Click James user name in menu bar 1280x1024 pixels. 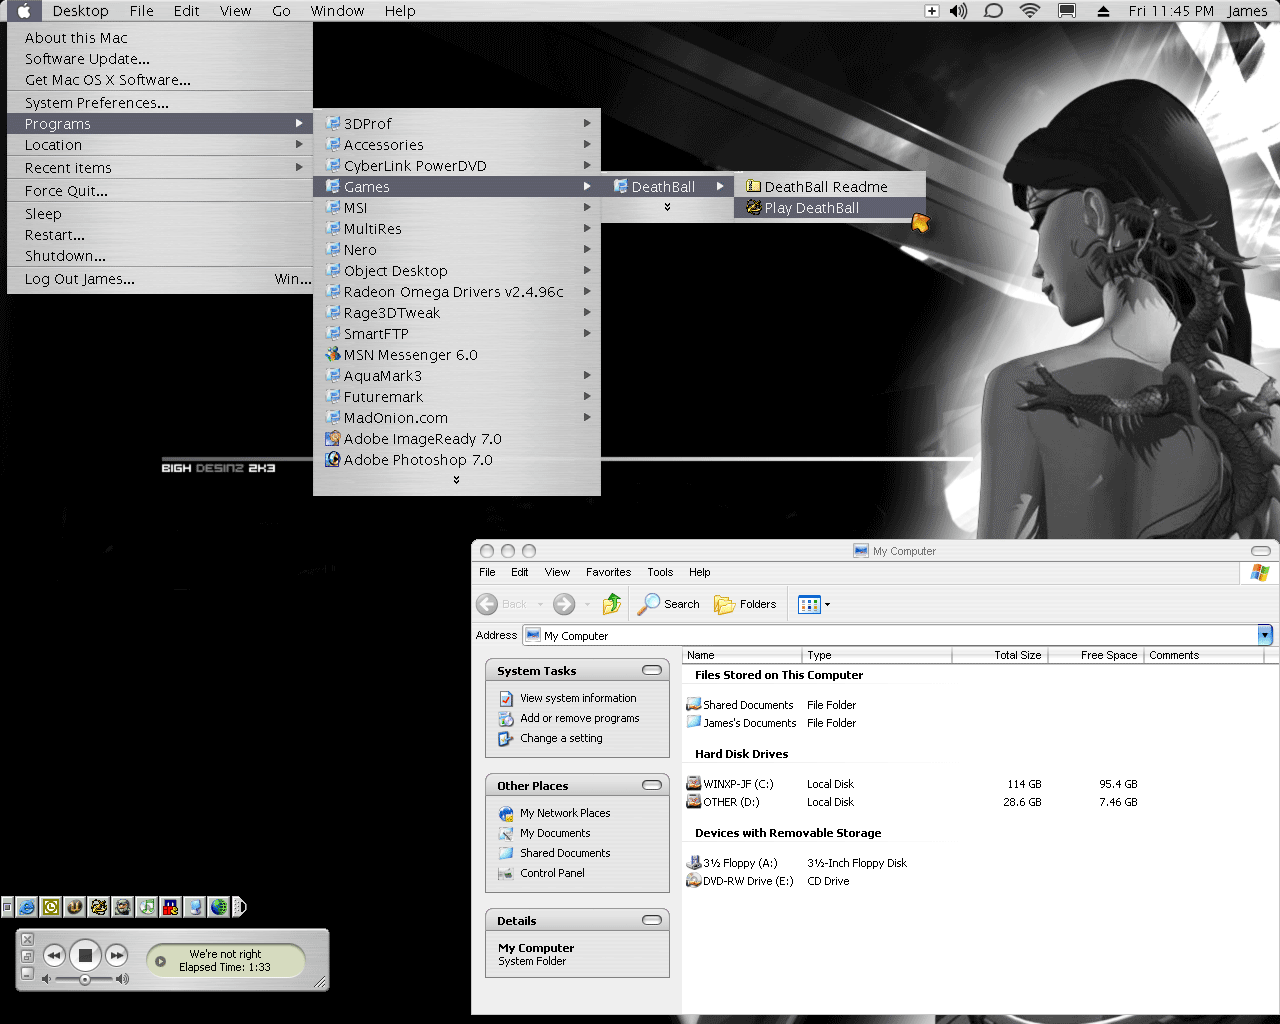(1247, 11)
